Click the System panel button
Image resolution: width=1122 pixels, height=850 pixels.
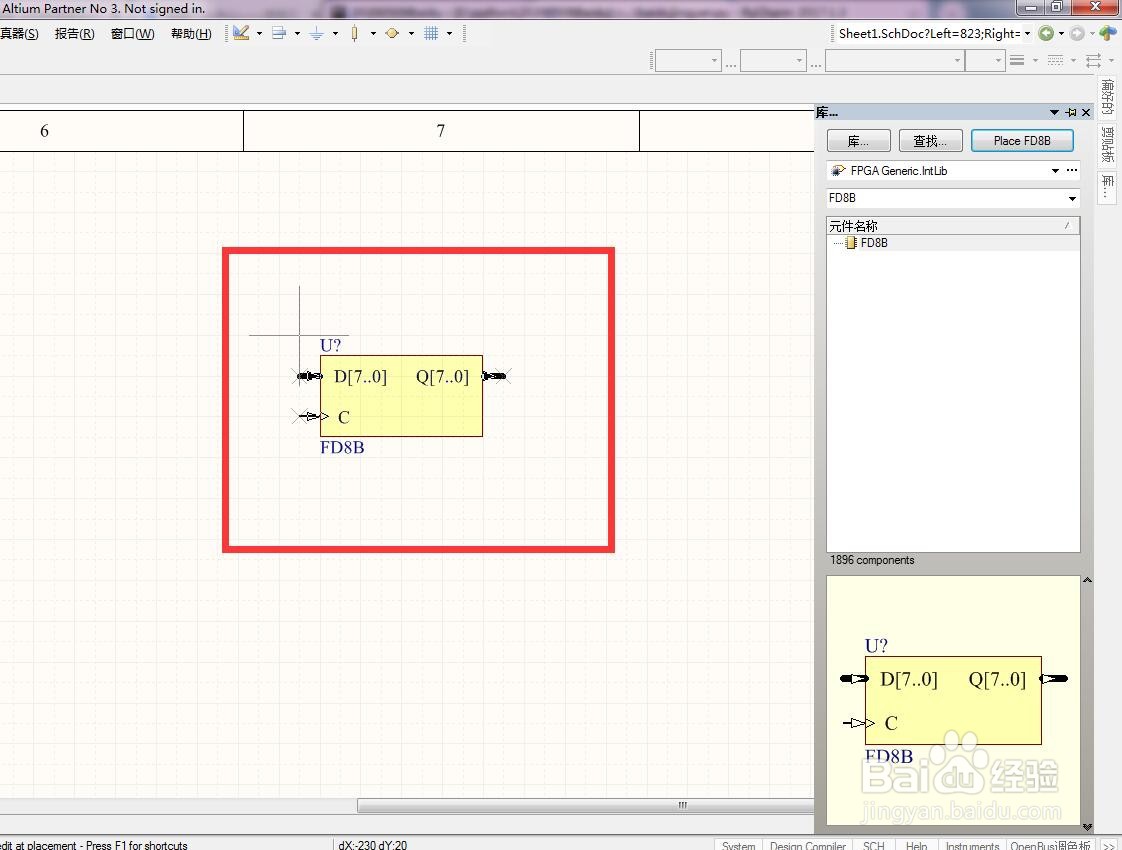pos(738,845)
